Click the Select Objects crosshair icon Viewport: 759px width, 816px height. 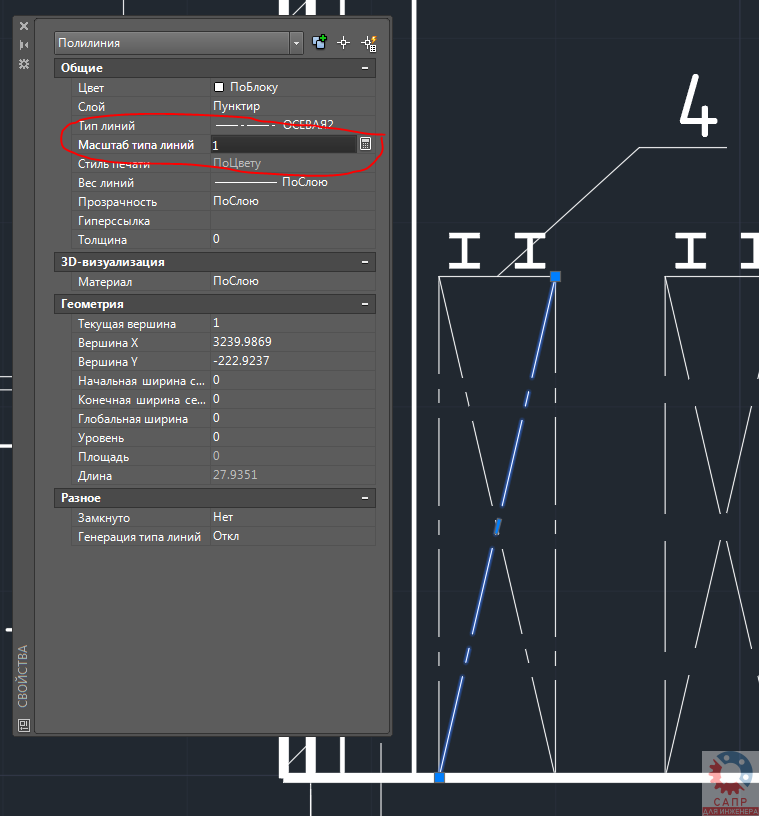tap(344, 43)
